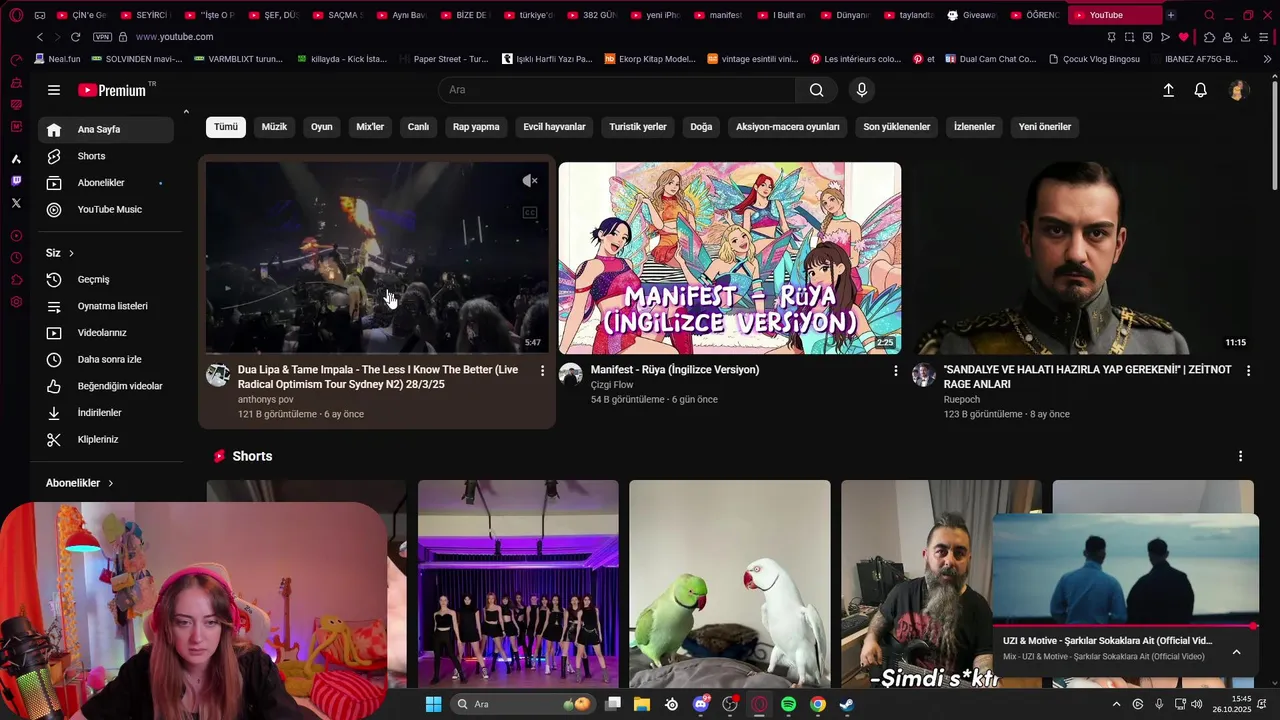Seek on the miniplayer progress bar
This screenshot has width=1280, height=720.
(1125, 627)
